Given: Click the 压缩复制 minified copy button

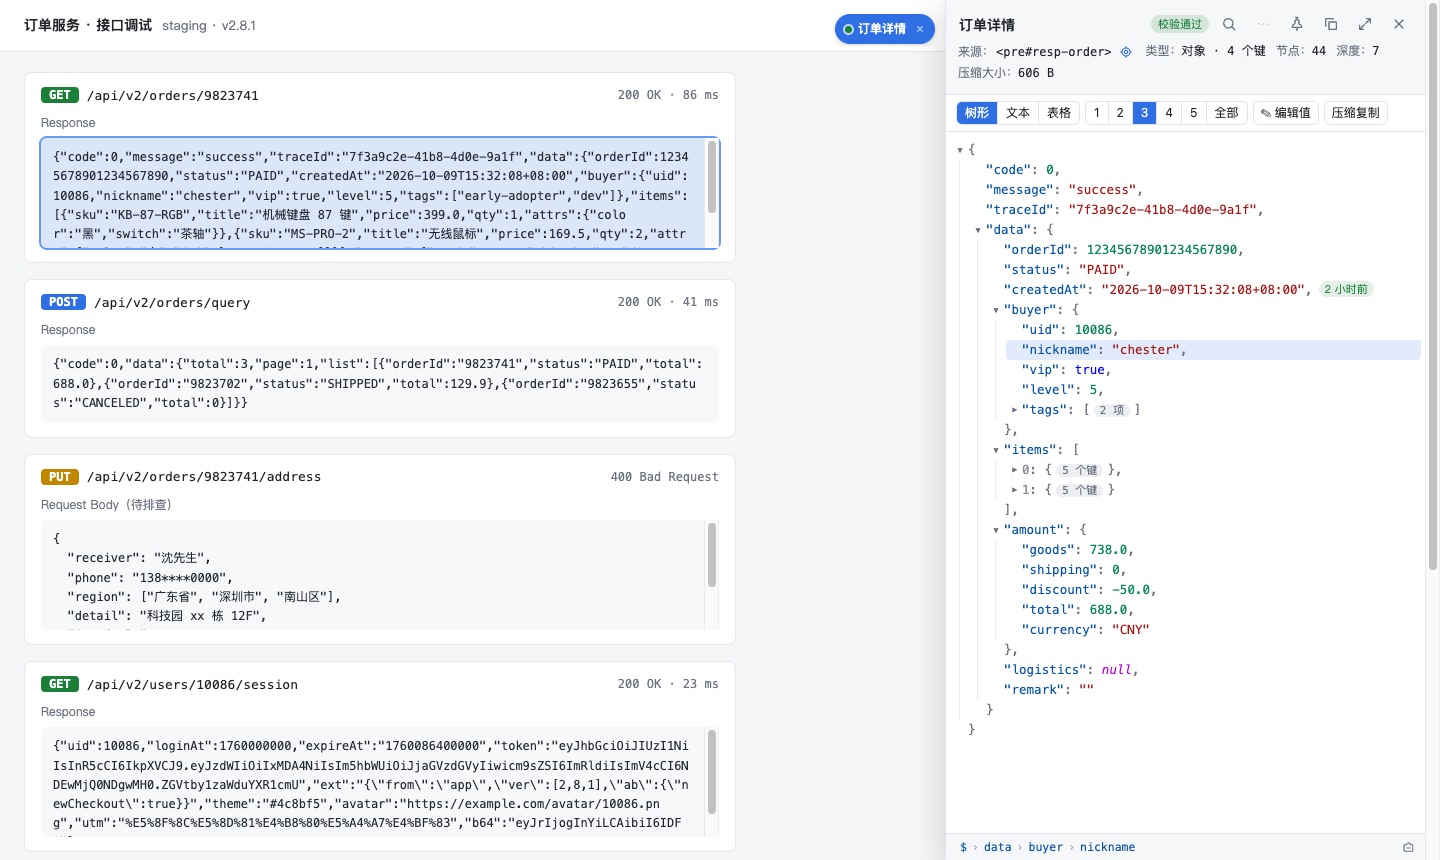Looking at the screenshot, I should coord(1356,113).
